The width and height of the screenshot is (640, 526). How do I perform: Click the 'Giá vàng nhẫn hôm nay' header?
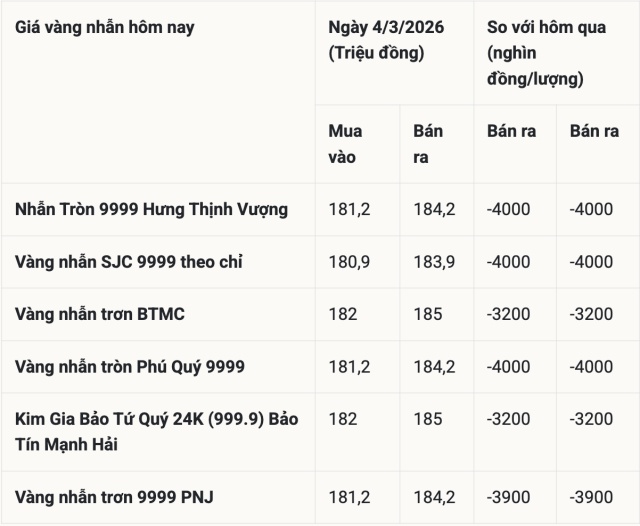[105, 27]
